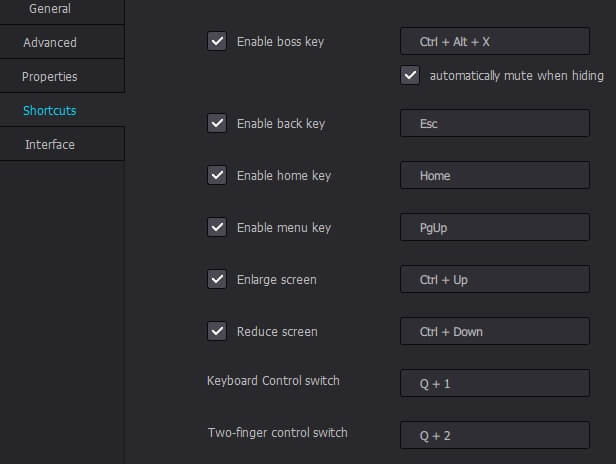Toggle the Enable home key checkbox
This screenshot has width=616, height=464.
(217, 175)
